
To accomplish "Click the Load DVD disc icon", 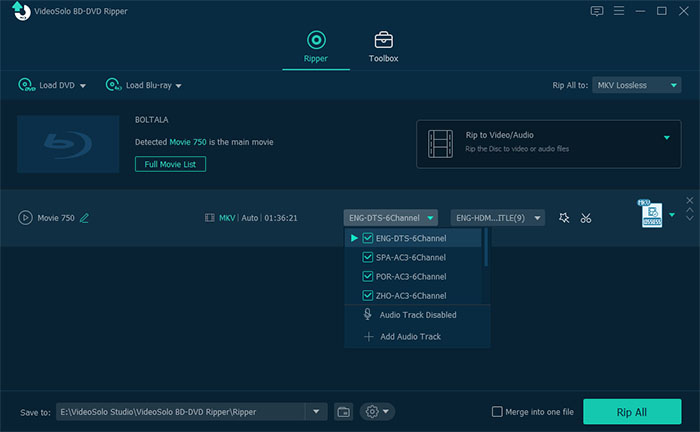I will coord(26,85).
